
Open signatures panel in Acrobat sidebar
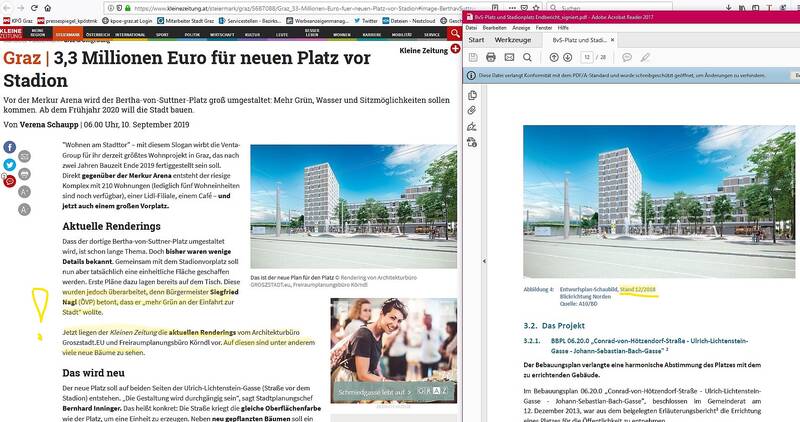pyautogui.click(x=472, y=127)
